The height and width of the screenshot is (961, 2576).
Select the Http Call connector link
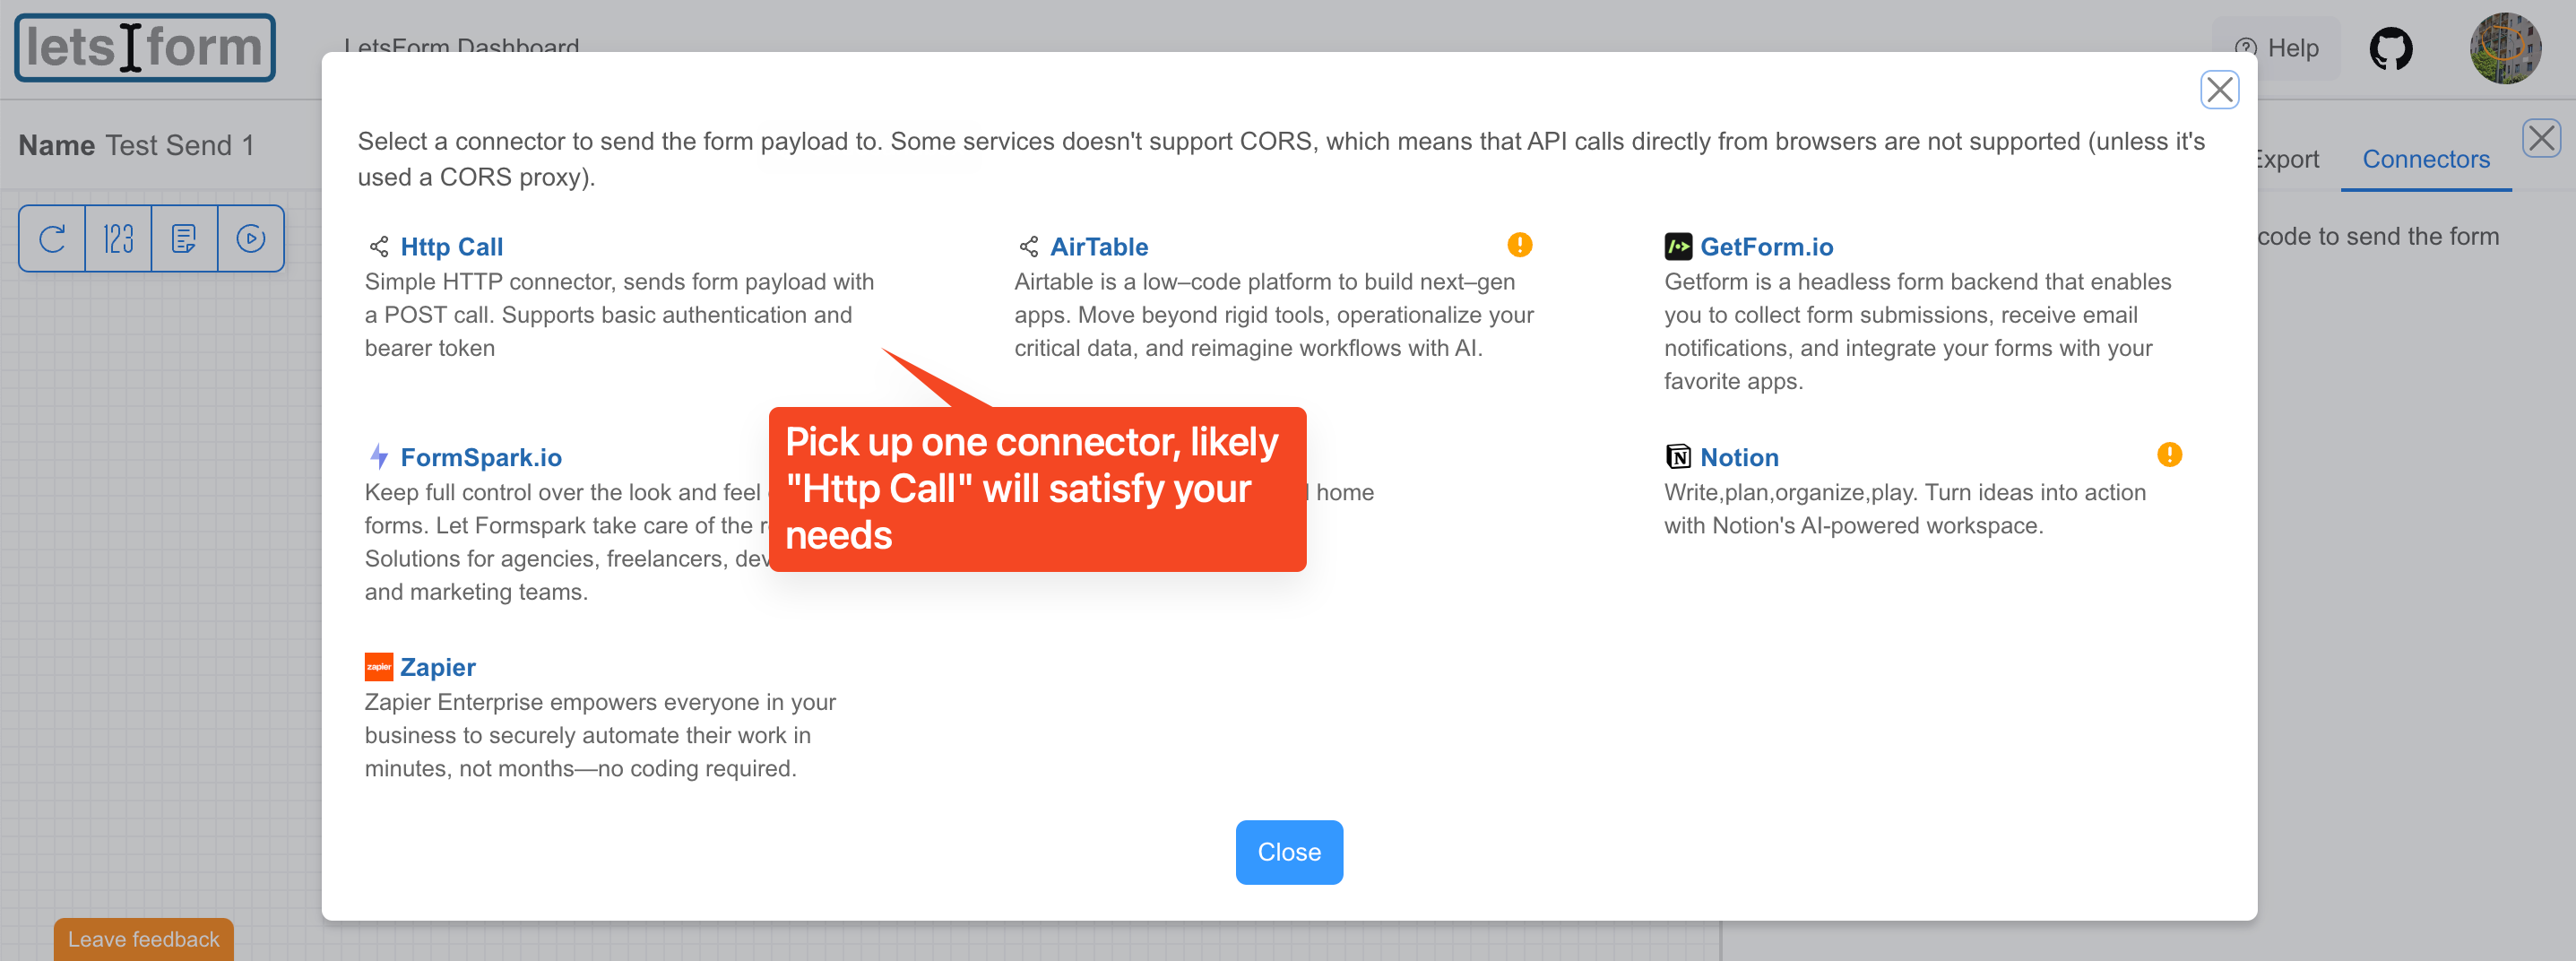(451, 246)
